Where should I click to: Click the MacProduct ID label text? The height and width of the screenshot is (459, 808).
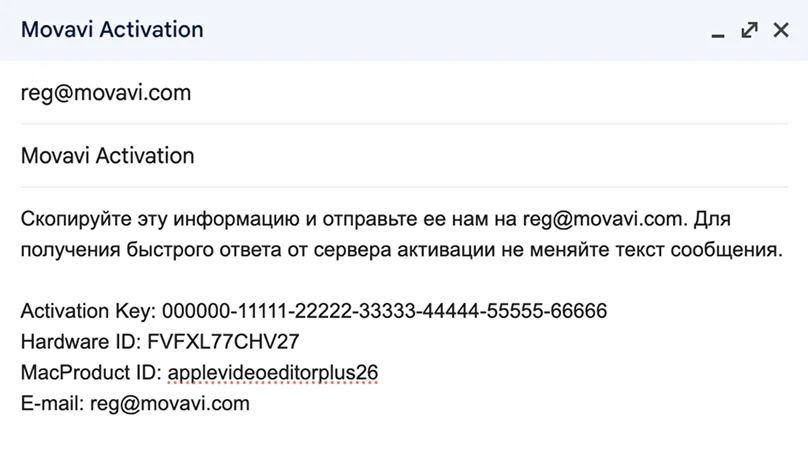click(x=91, y=373)
